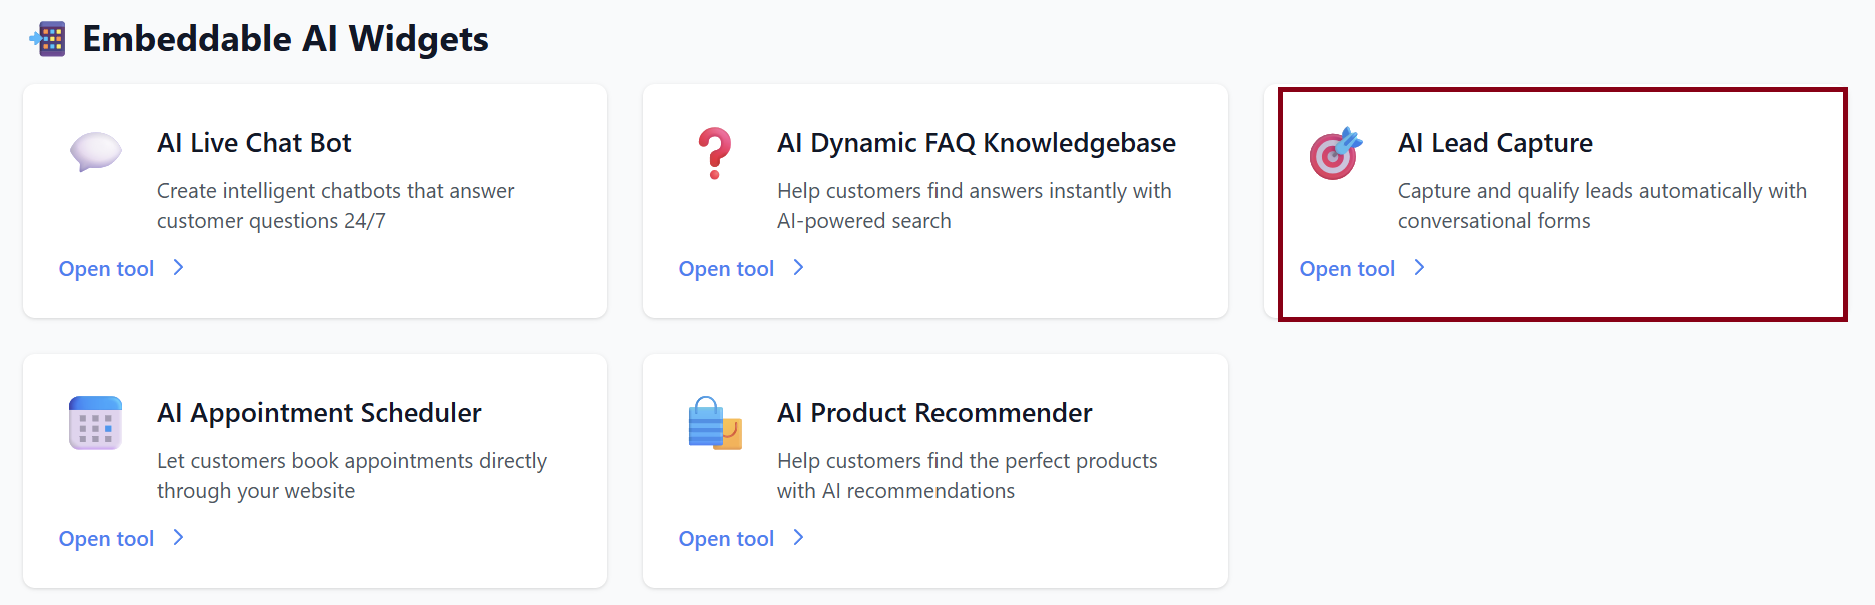This screenshot has width=1875, height=605.
Task: Click chevron arrow in Appointment Scheduler card
Action: [x=178, y=538]
